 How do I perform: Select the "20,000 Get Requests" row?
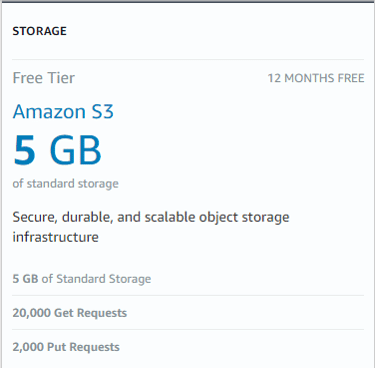click(x=188, y=313)
